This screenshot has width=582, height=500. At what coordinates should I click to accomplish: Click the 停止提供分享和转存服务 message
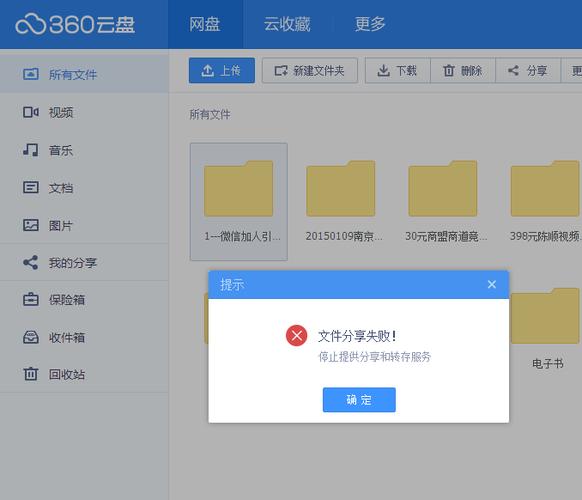(x=375, y=357)
